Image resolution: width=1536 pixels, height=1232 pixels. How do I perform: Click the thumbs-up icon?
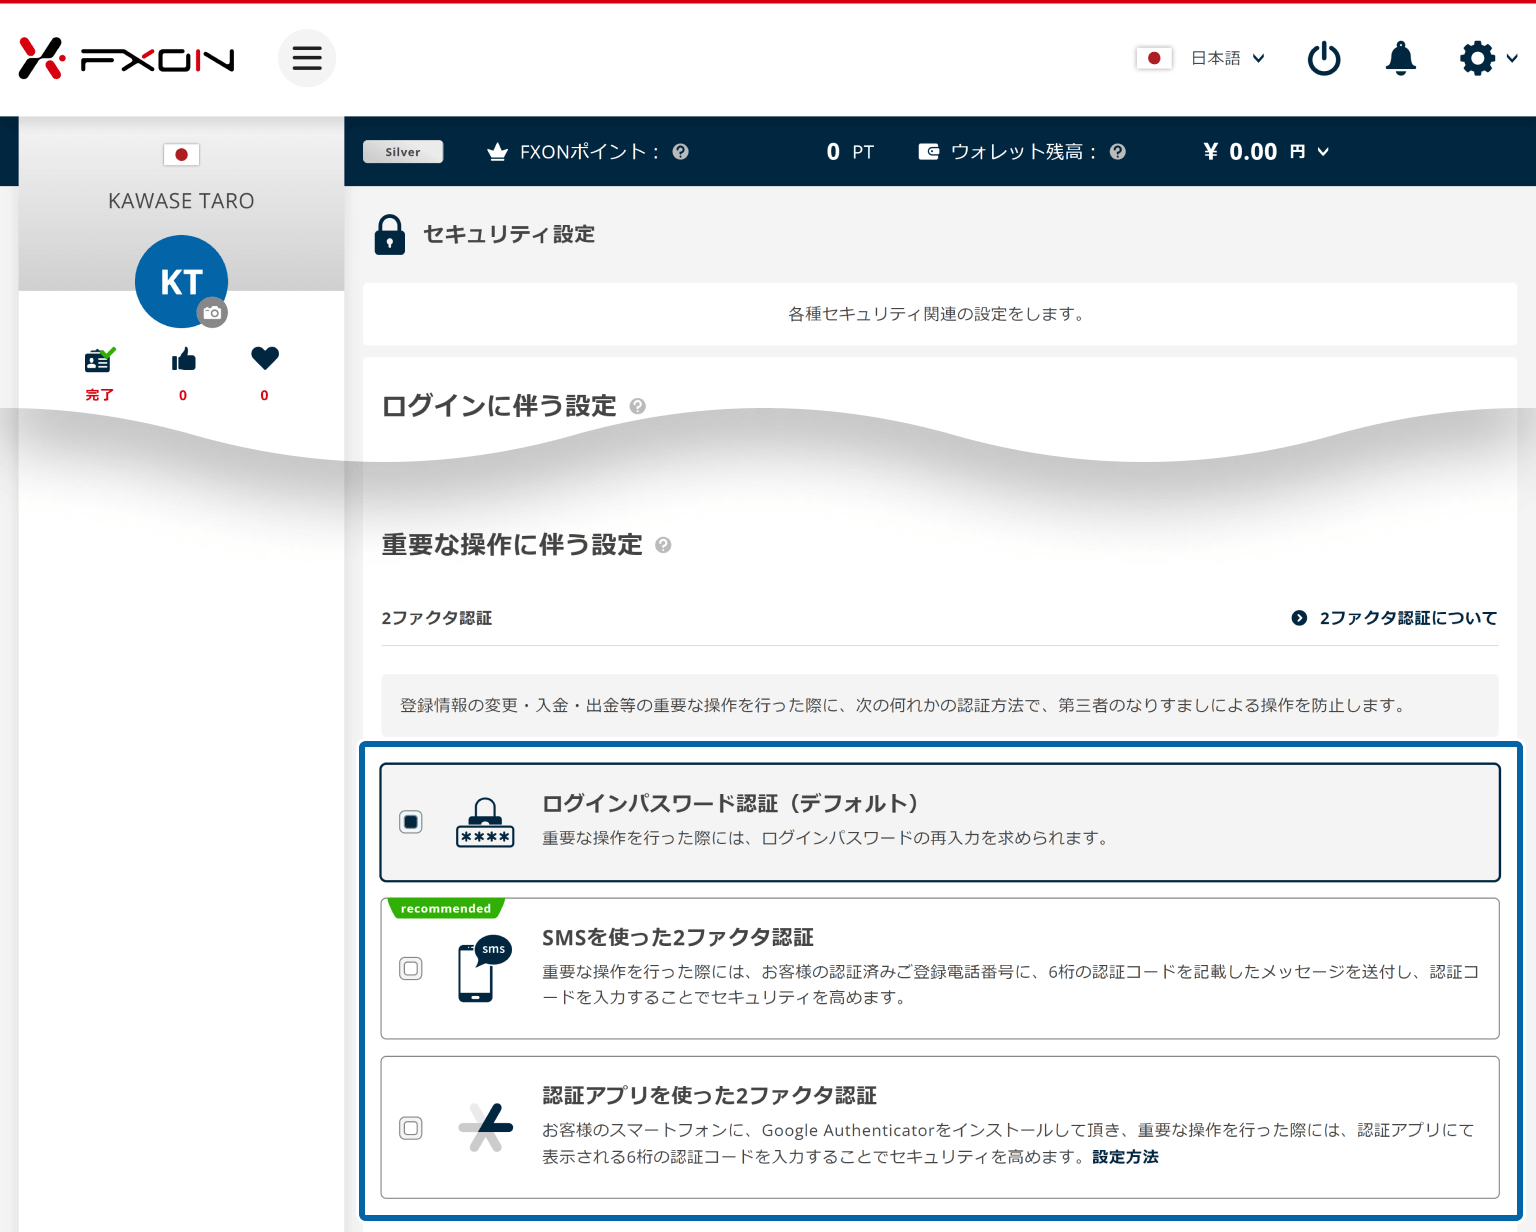coord(183,359)
